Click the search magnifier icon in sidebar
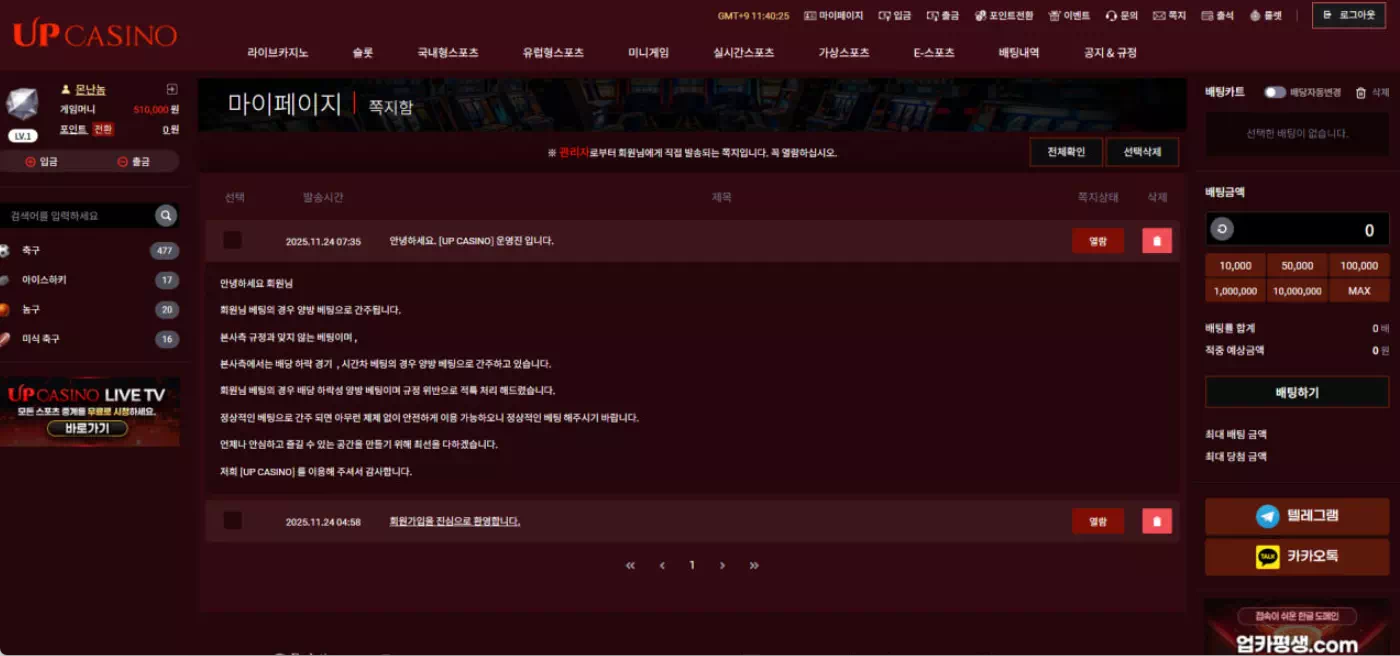 click(x=166, y=216)
